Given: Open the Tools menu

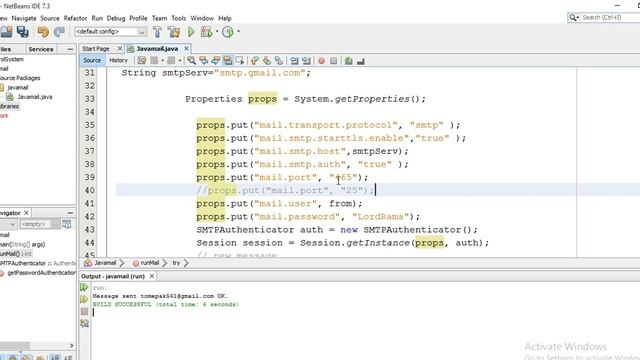Looking at the screenshot, I should (x=179, y=18).
